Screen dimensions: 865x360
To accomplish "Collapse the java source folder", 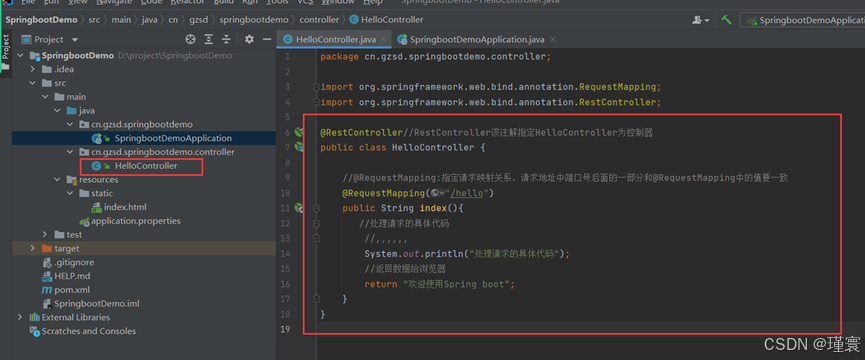I will tap(57, 111).
